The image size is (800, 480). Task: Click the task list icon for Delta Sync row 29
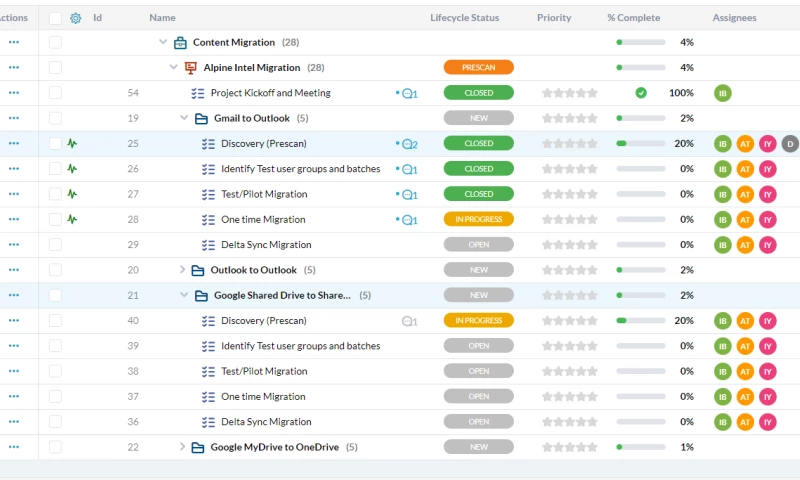[208, 245]
